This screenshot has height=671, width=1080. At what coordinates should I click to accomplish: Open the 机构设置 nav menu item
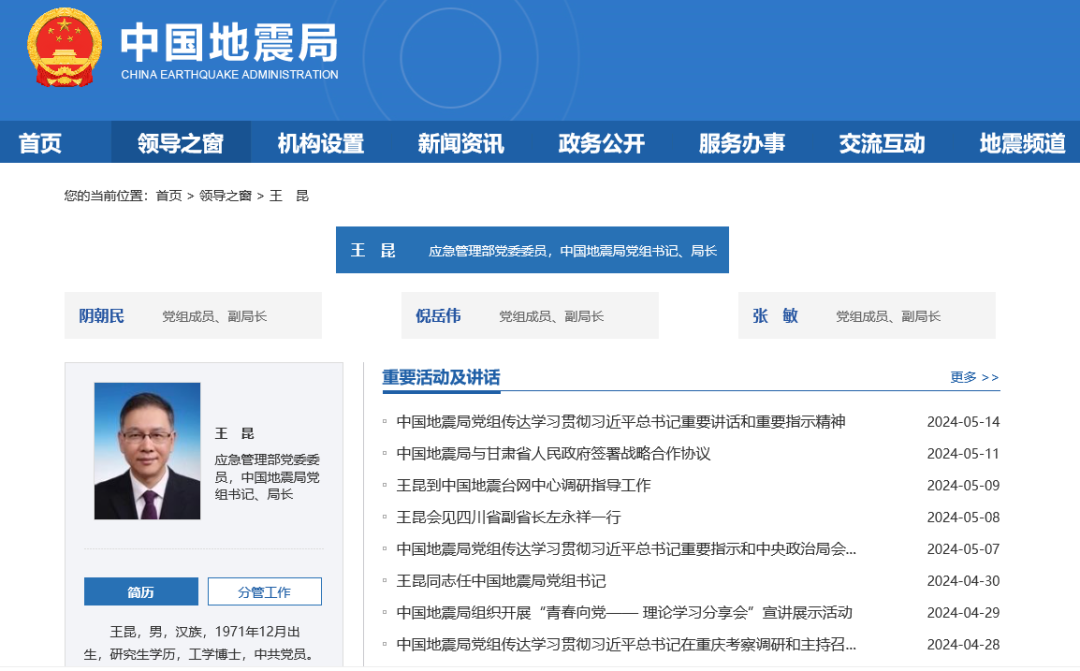coord(321,143)
